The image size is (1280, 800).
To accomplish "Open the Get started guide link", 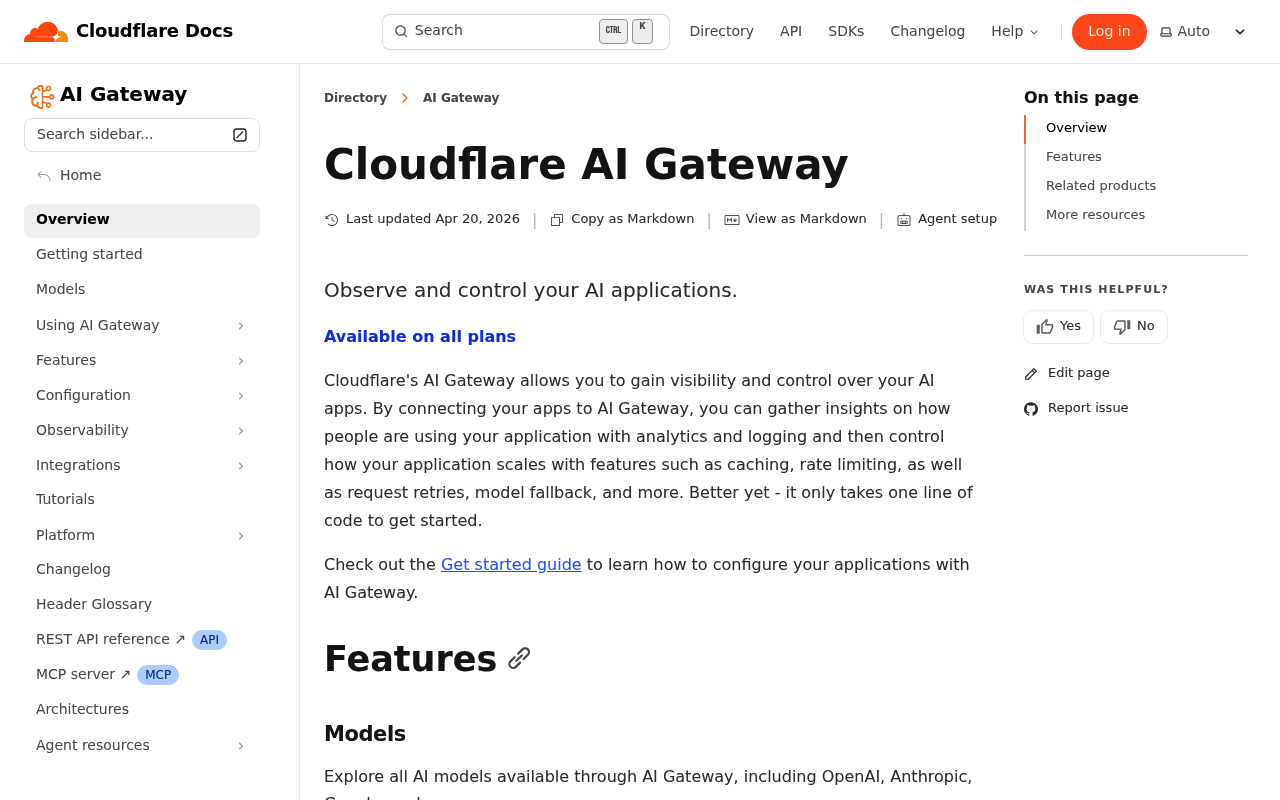I will pos(511,564).
